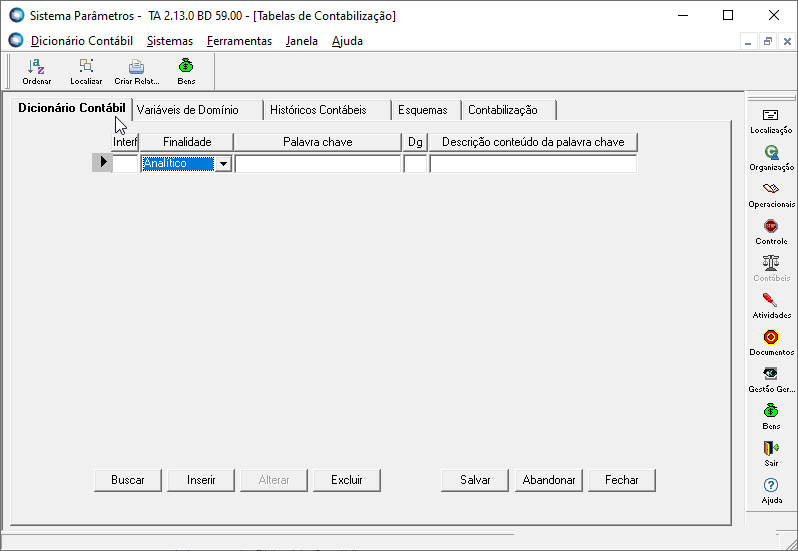This screenshot has height=551, width=798.
Task: Click the application icon in title bar
Action: [x=17, y=15]
